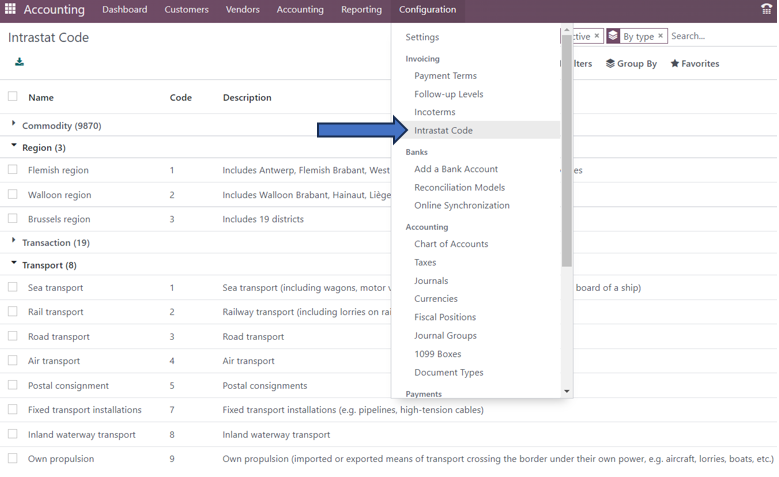The width and height of the screenshot is (779, 477).
Task: Click the export download icon
Action: [19, 62]
